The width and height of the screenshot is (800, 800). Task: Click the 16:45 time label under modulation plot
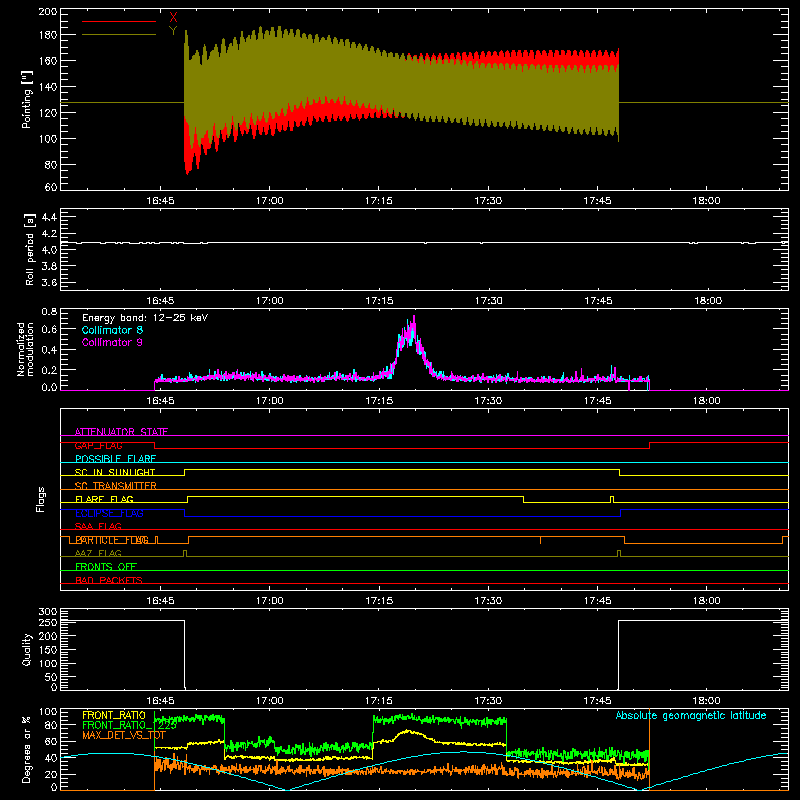160,401
